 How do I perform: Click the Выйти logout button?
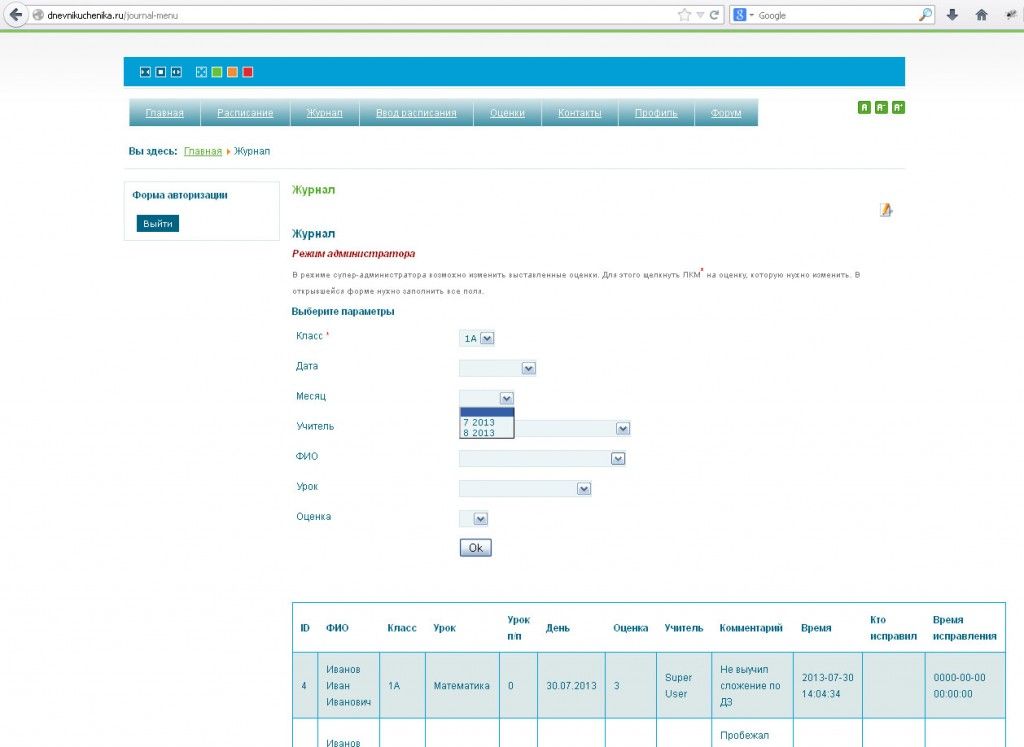[x=157, y=223]
